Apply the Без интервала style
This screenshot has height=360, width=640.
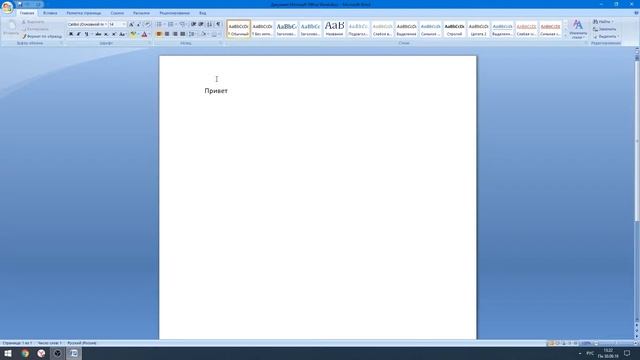(262, 29)
